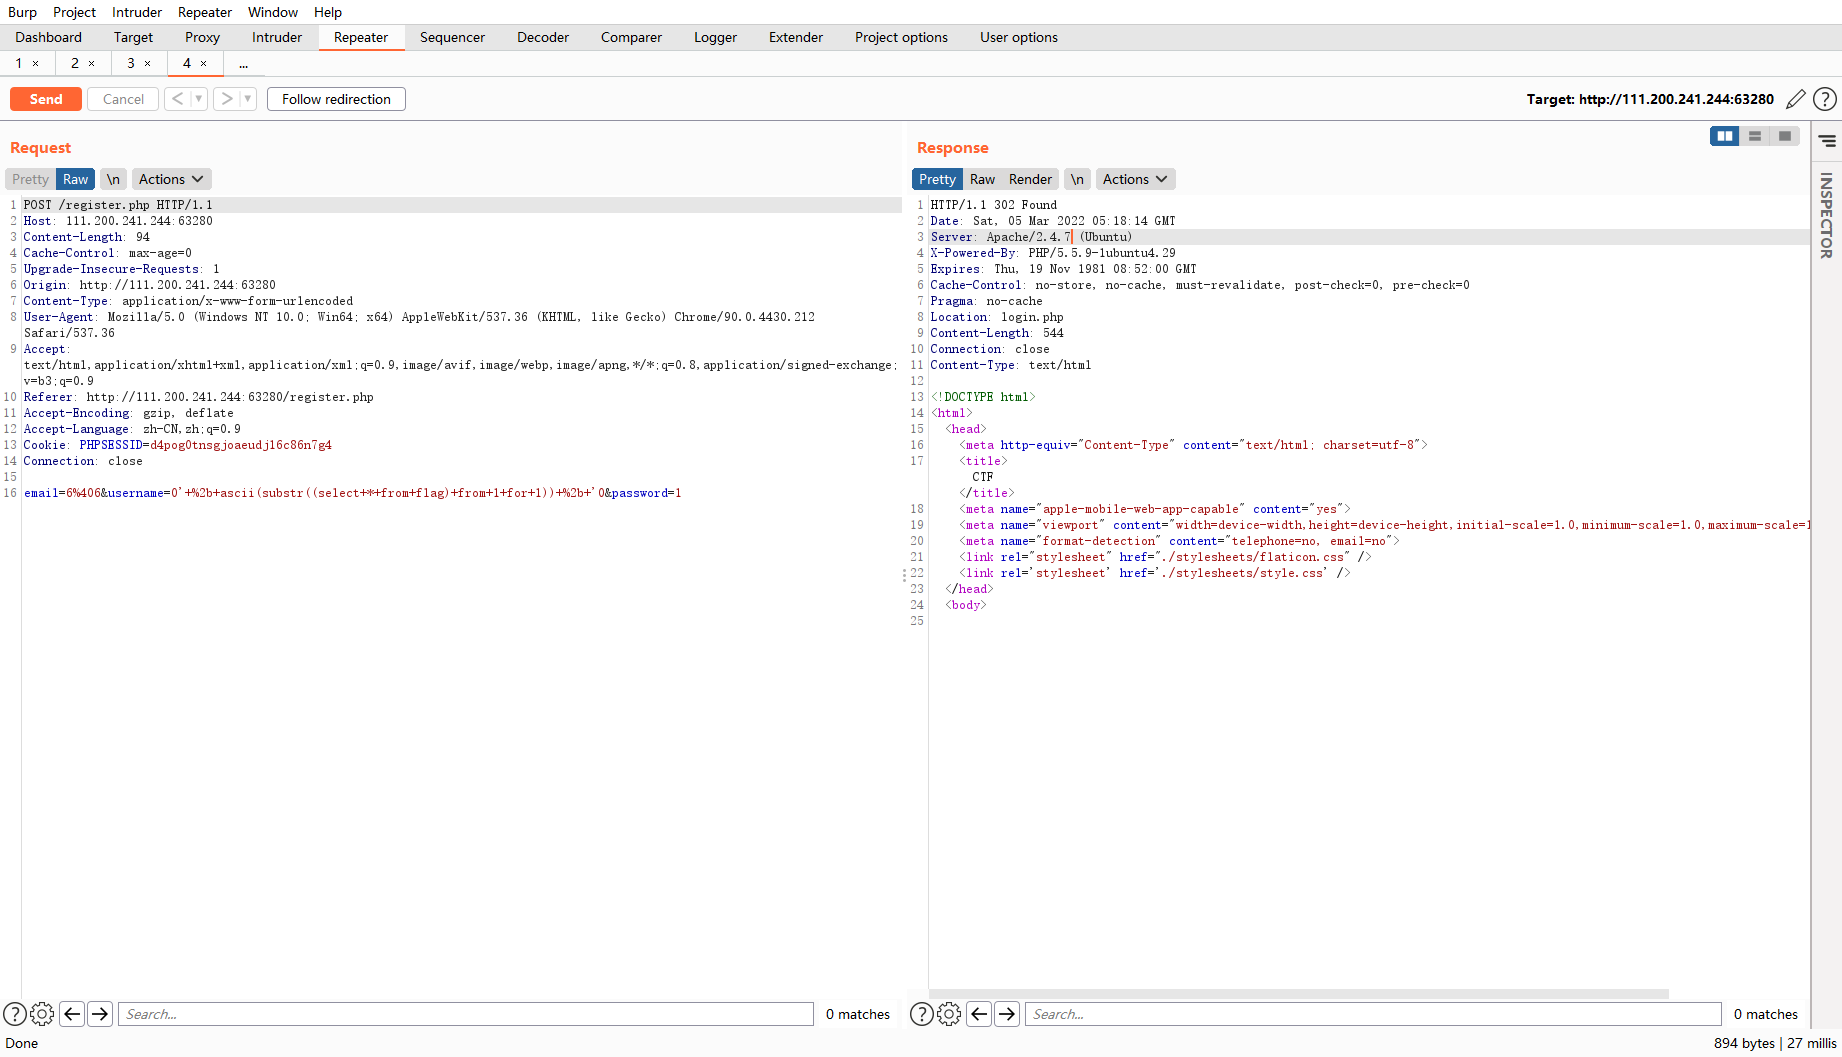1842x1057 pixels.
Task: Open the User options tab
Action: pos(1018,37)
